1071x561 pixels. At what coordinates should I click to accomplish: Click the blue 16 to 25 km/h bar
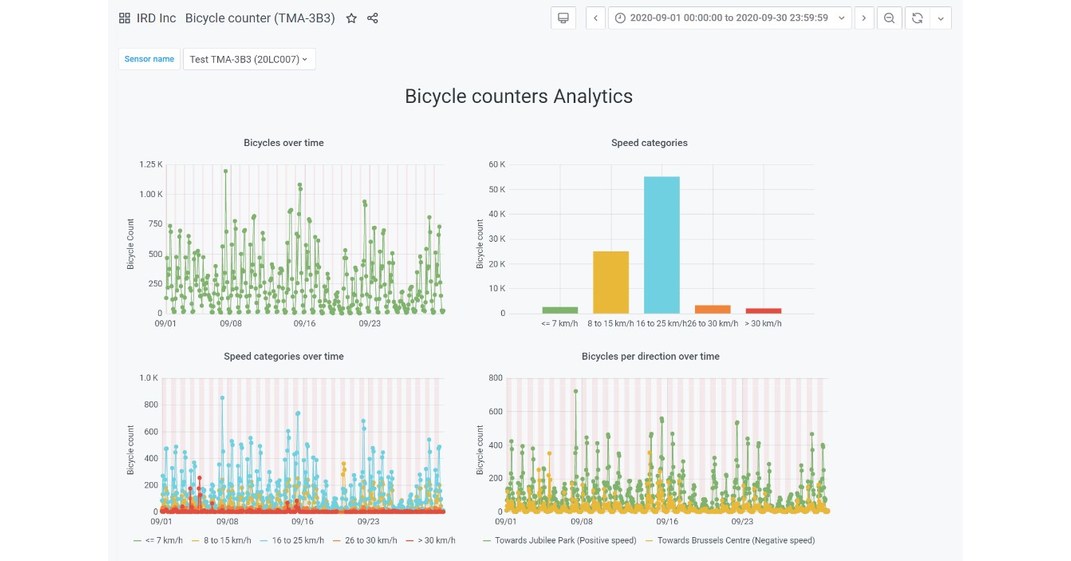coord(662,245)
